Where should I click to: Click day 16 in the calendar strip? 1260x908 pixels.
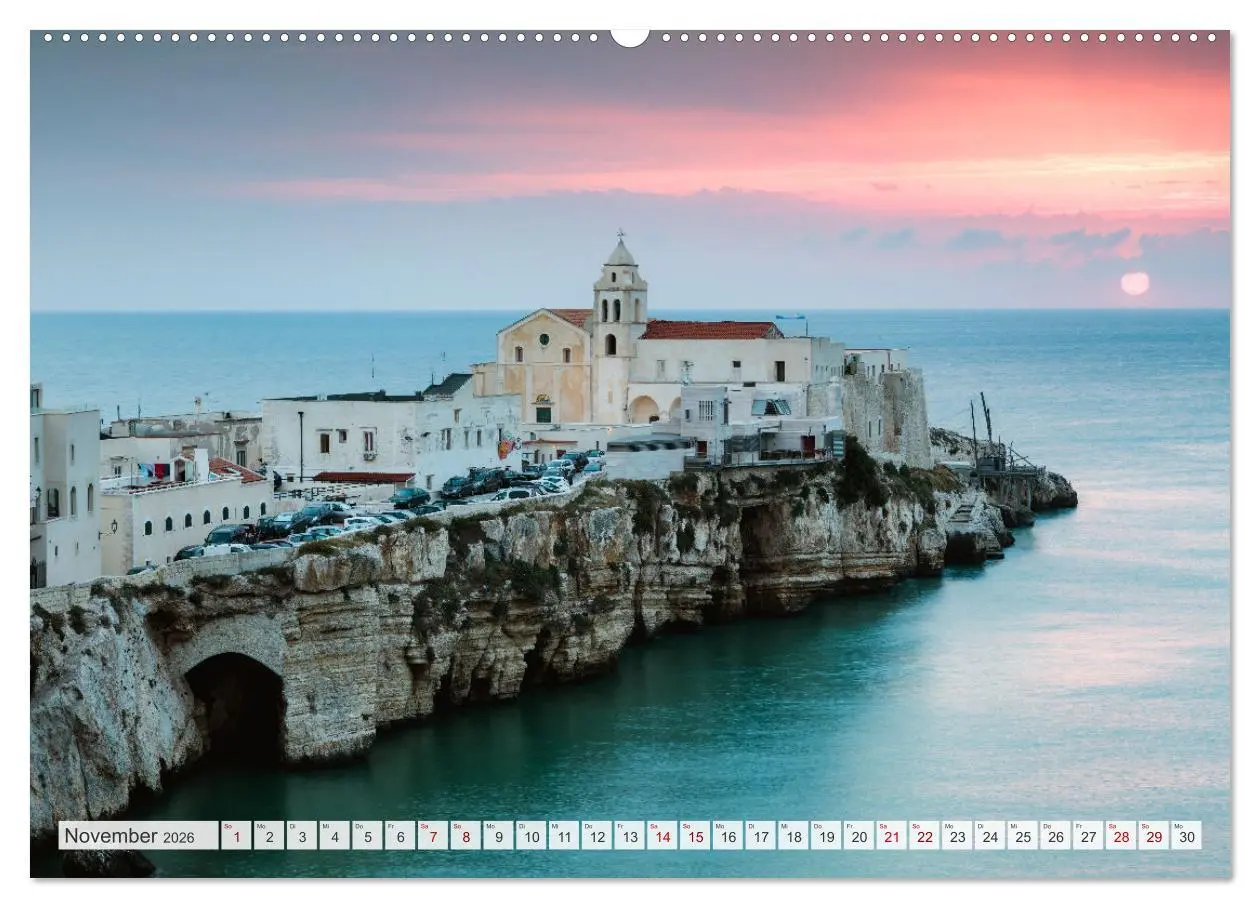[728, 836]
